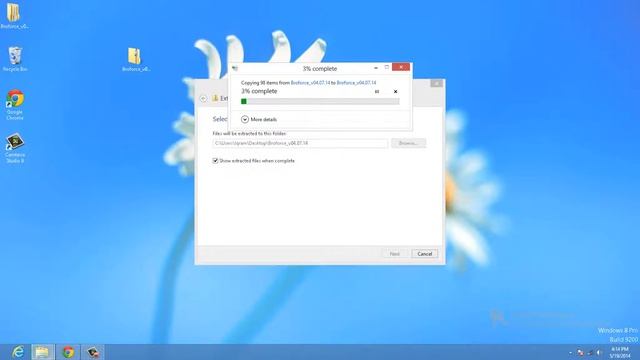640x360 pixels.
Task: Click the Browse button in extract dialog
Action: coord(409,143)
